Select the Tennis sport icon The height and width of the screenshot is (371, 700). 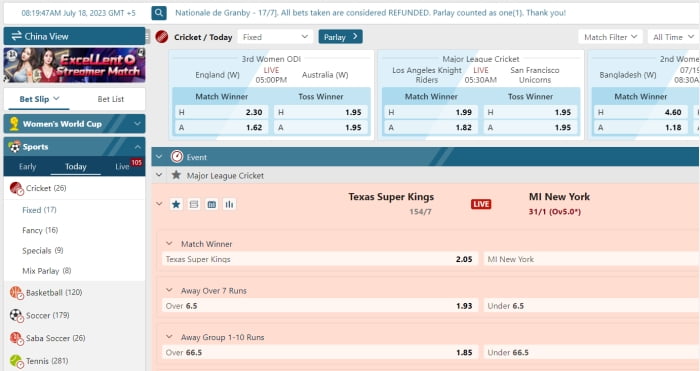click(x=16, y=361)
